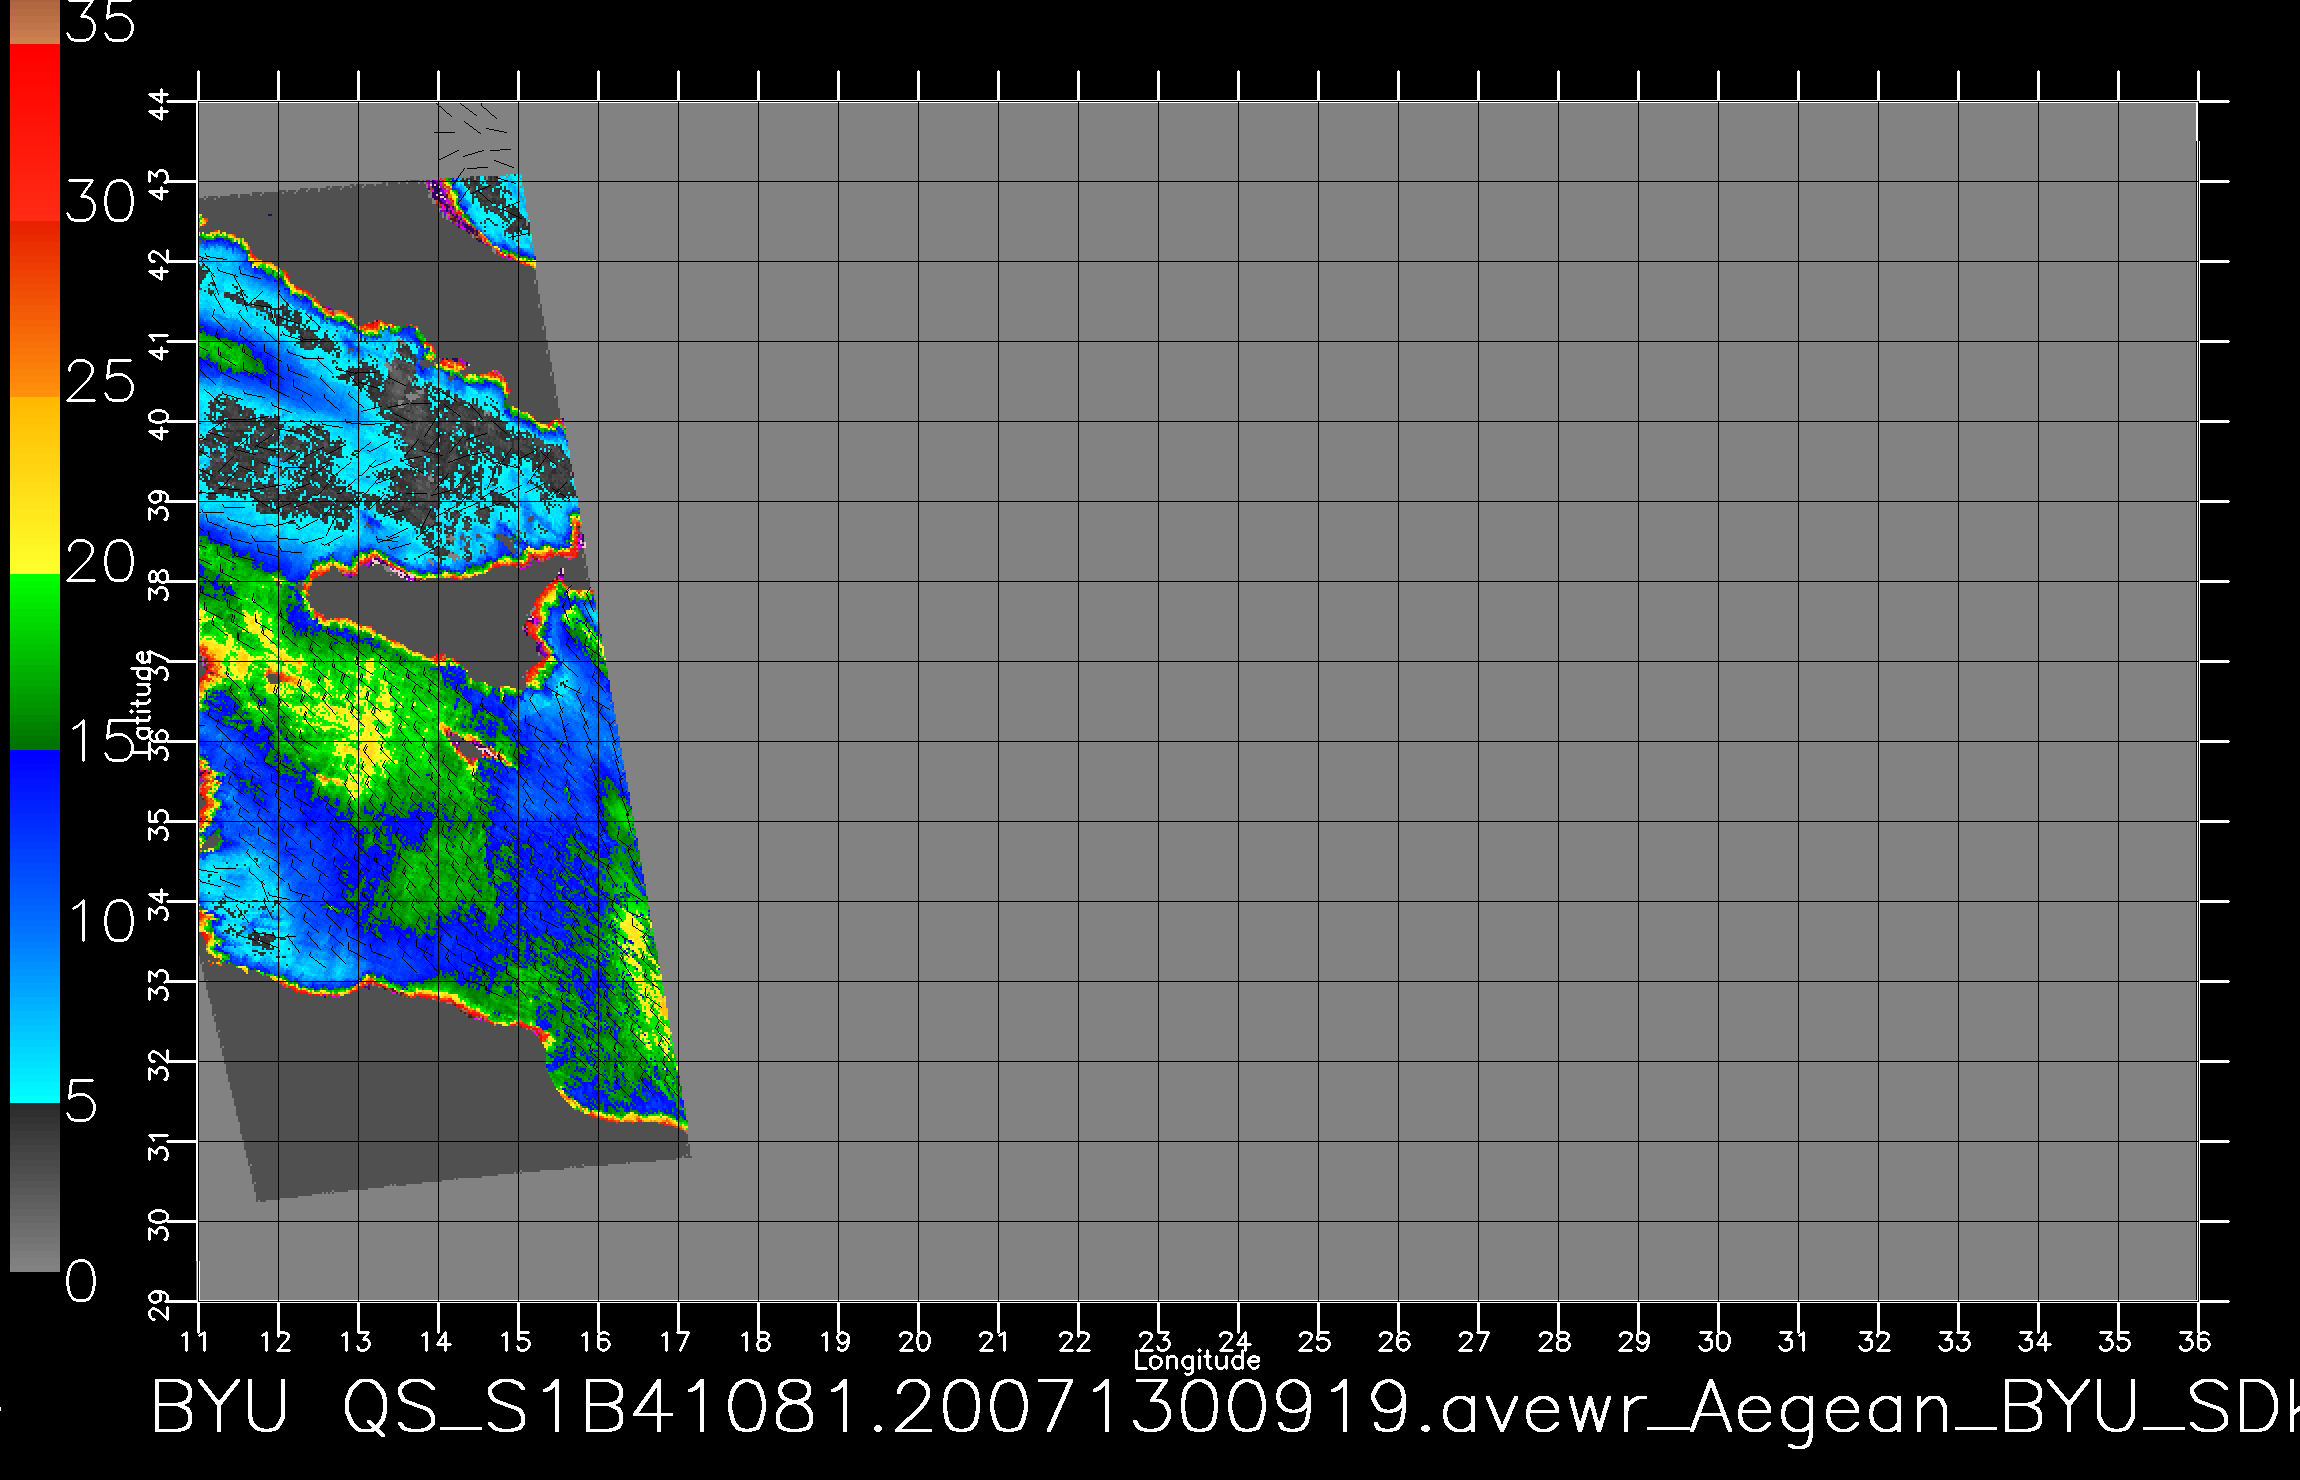Image resolution: width=2300 pixels, height=1480 pixels.
Task: Click longitude tick label 17
Action: click(x=675, y=1341)
